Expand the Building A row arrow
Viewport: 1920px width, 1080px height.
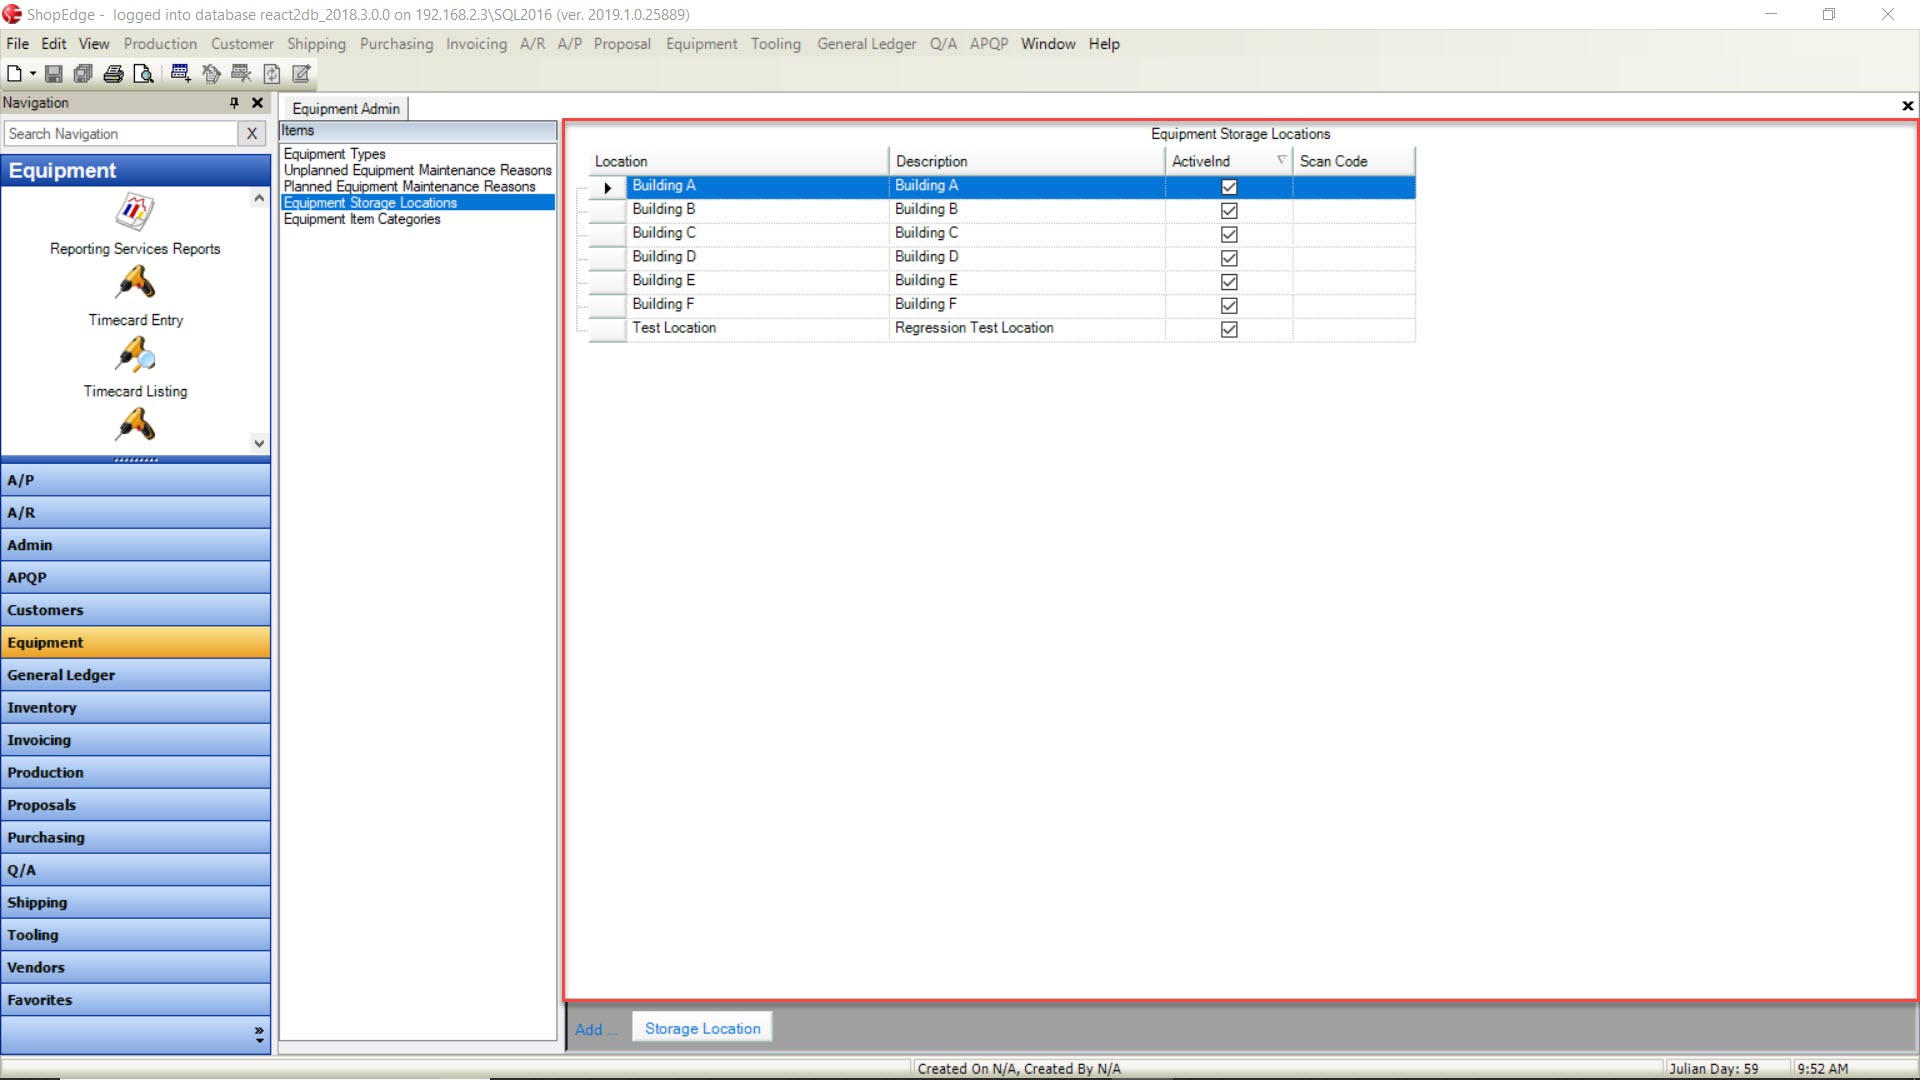605,185
